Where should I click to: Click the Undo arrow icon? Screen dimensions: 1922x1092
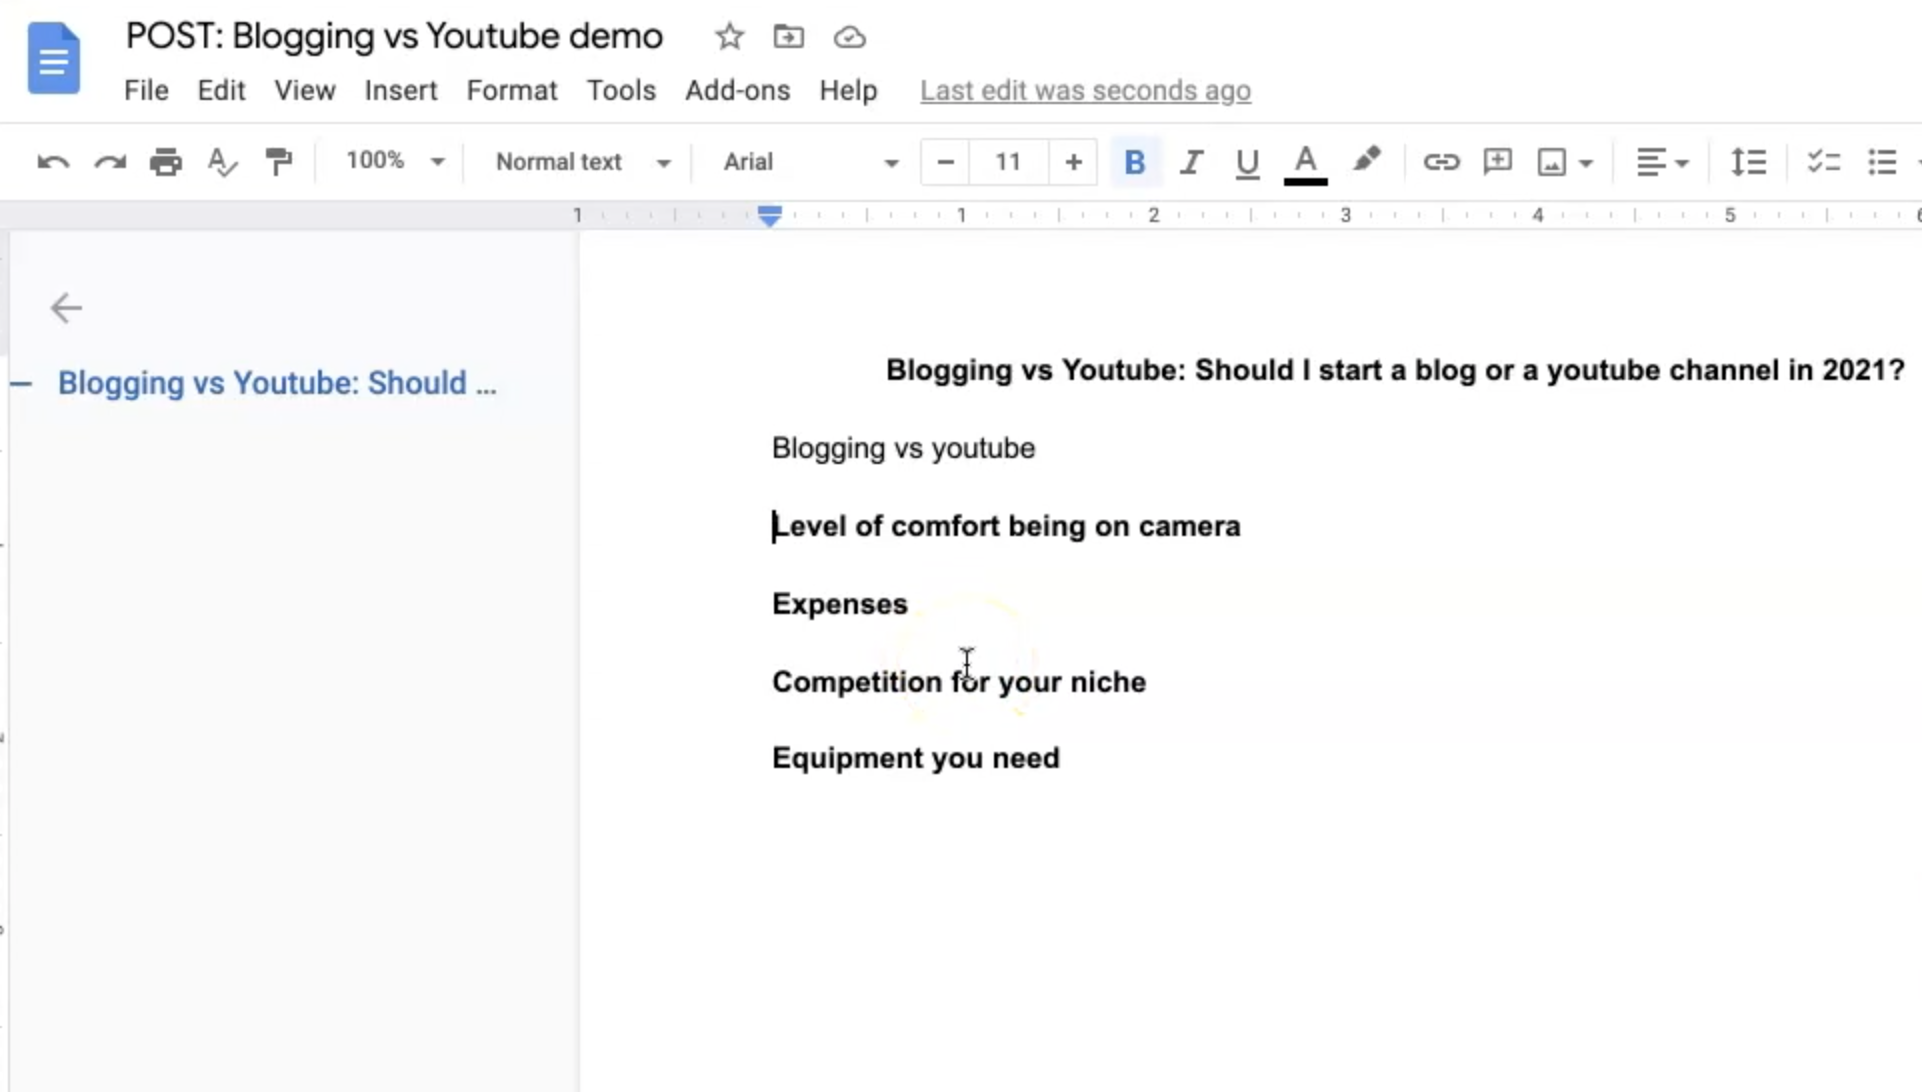53,162
